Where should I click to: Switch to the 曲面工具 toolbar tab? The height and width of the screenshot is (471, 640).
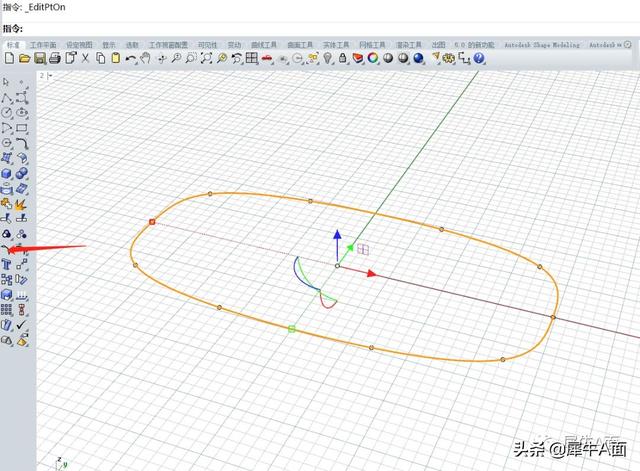(300, 44)
